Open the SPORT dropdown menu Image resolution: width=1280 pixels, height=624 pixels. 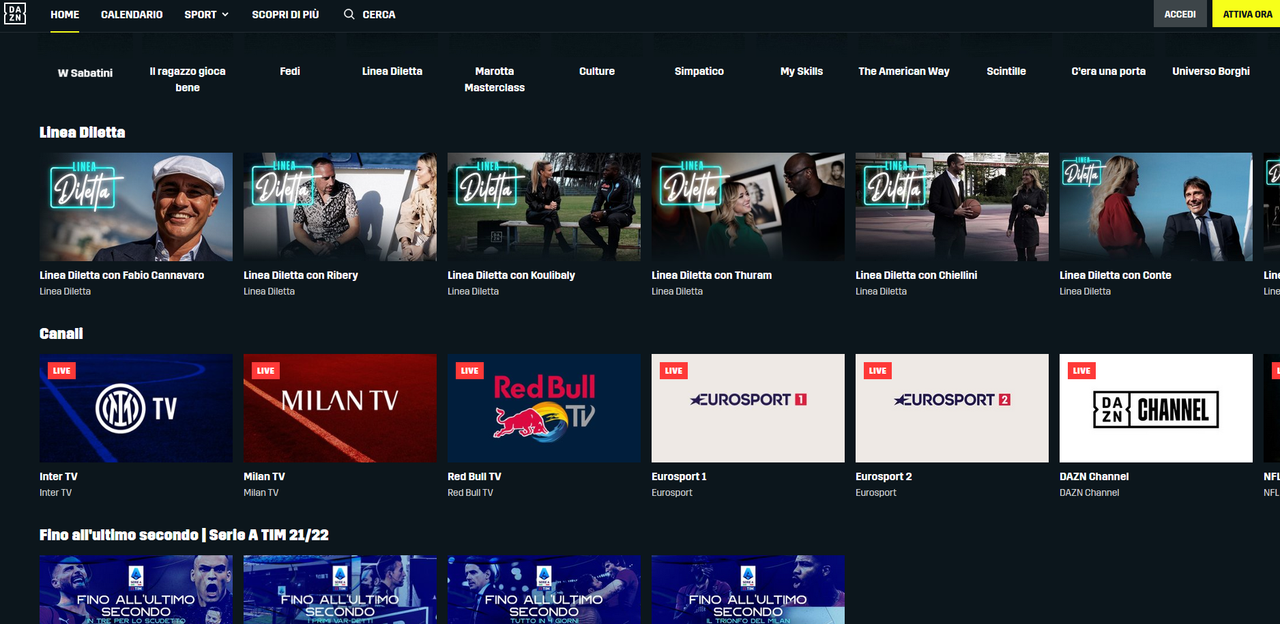(206, 15)
